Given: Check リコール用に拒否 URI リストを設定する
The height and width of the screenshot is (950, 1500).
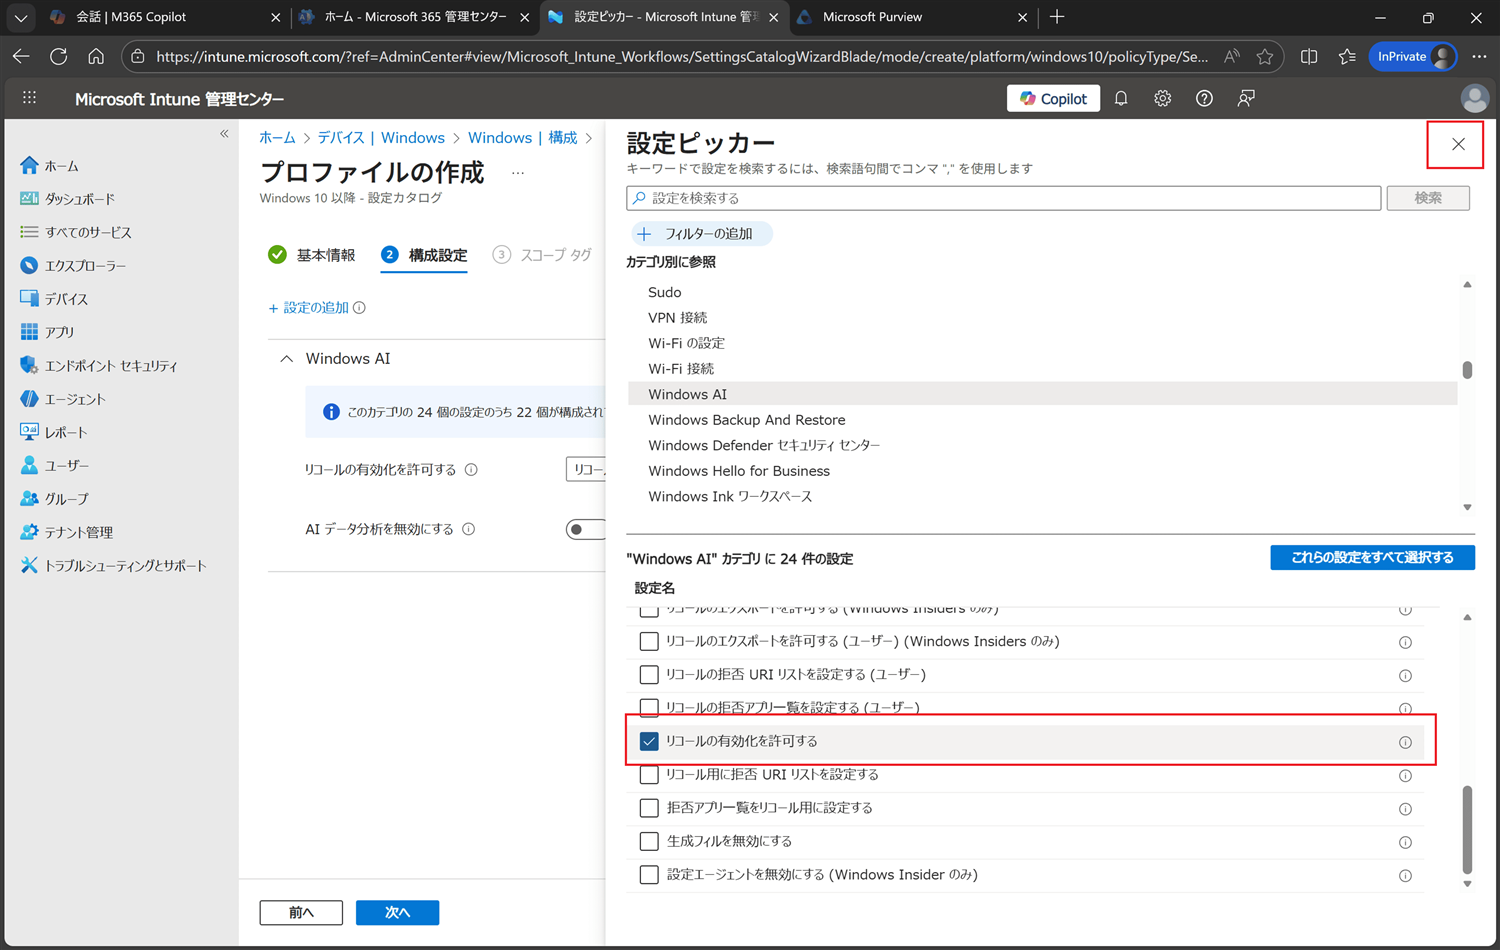Looking at the screenshot, I should click(649, 774).
